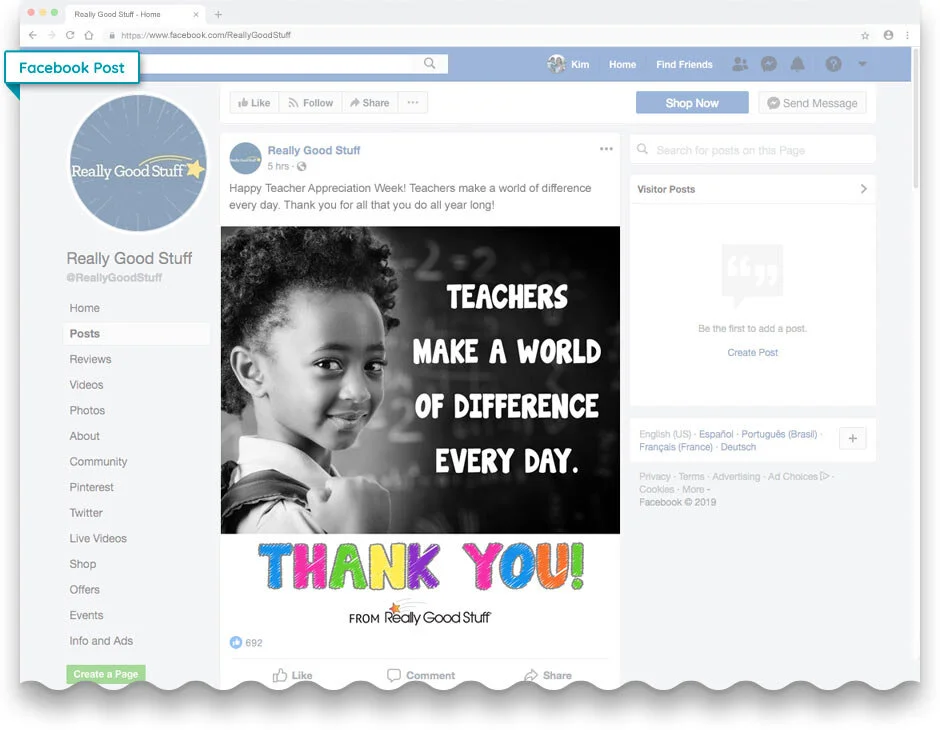Click the browser address bar URL
The width and height of the screenshot is (940, 730).
[x=206, y=35]
